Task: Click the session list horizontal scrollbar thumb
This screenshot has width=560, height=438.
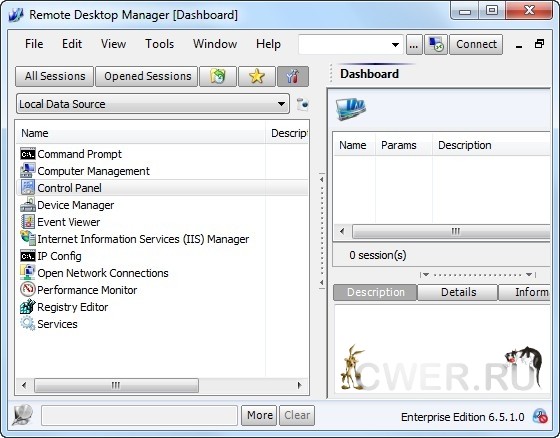Action: [116, 385]
